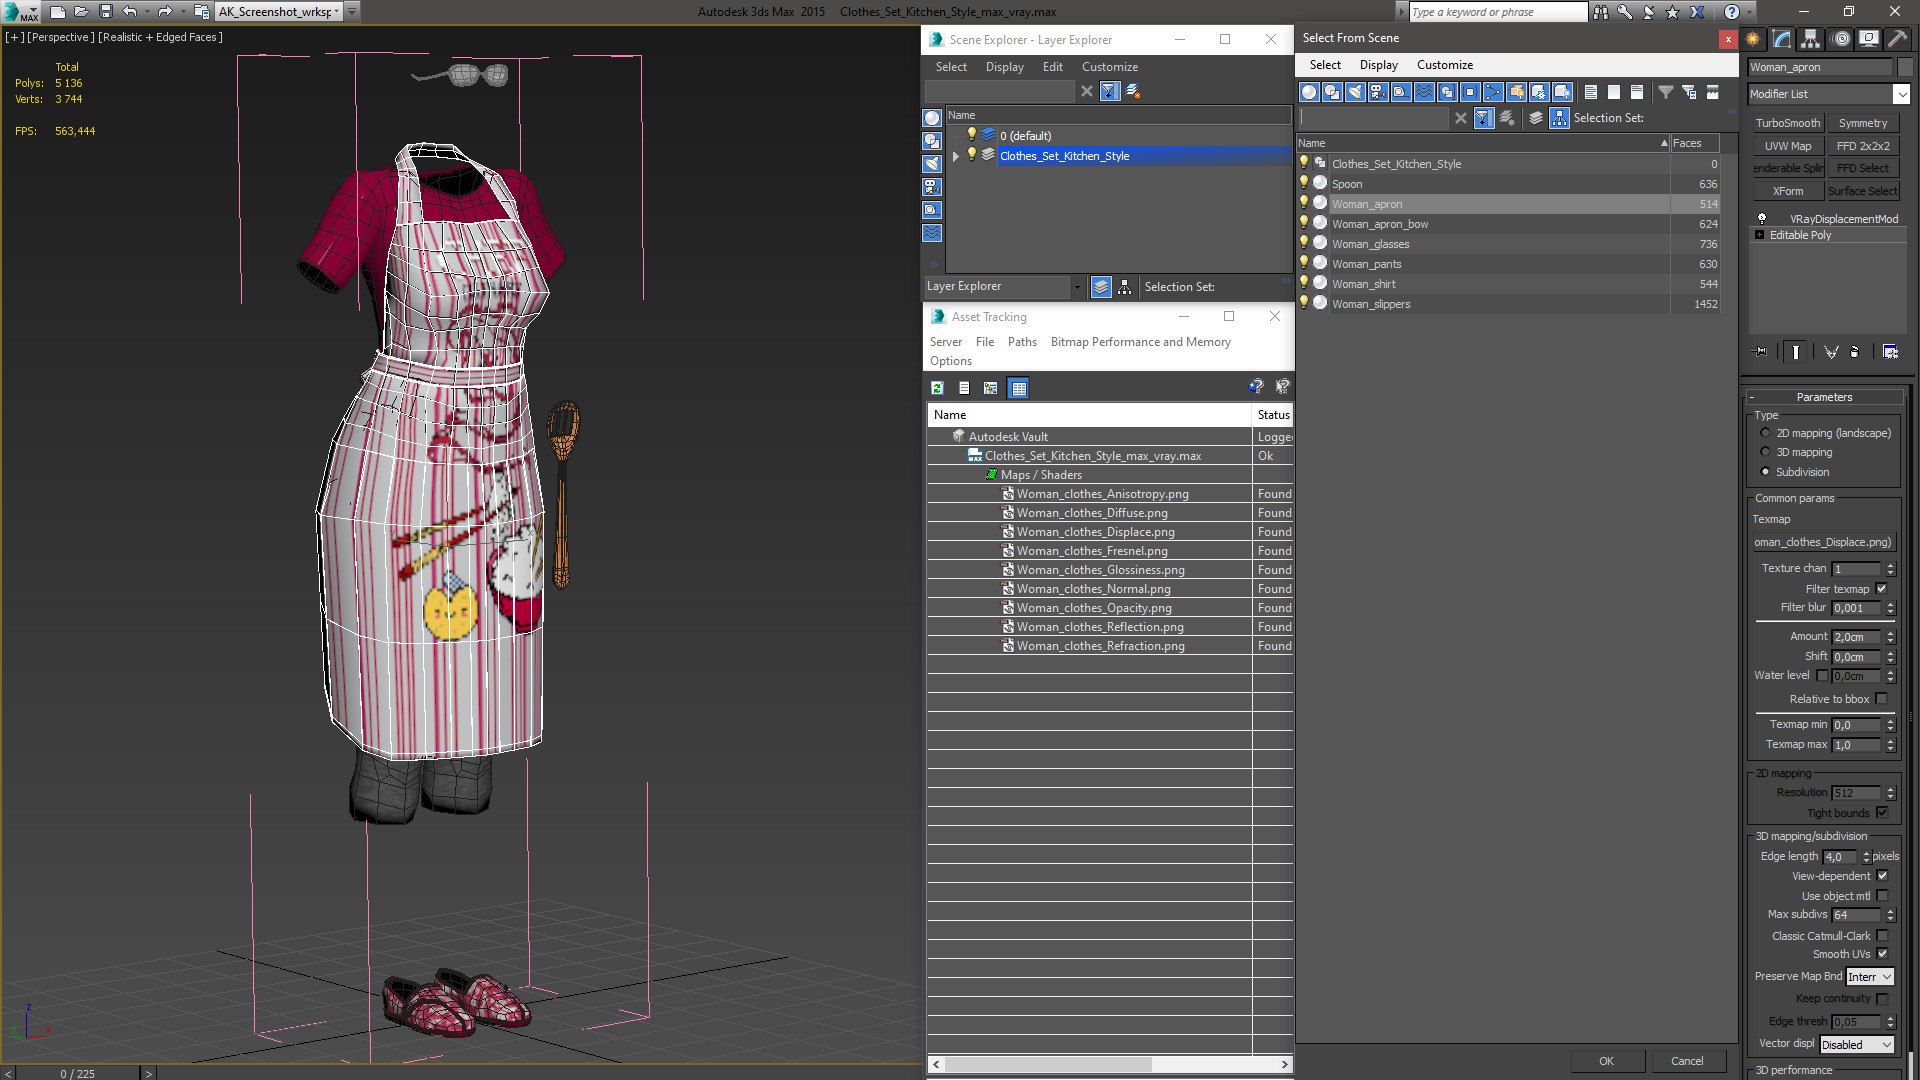
Task: Open Display menu in Select From Scene
Action: tap(1378, 65)
